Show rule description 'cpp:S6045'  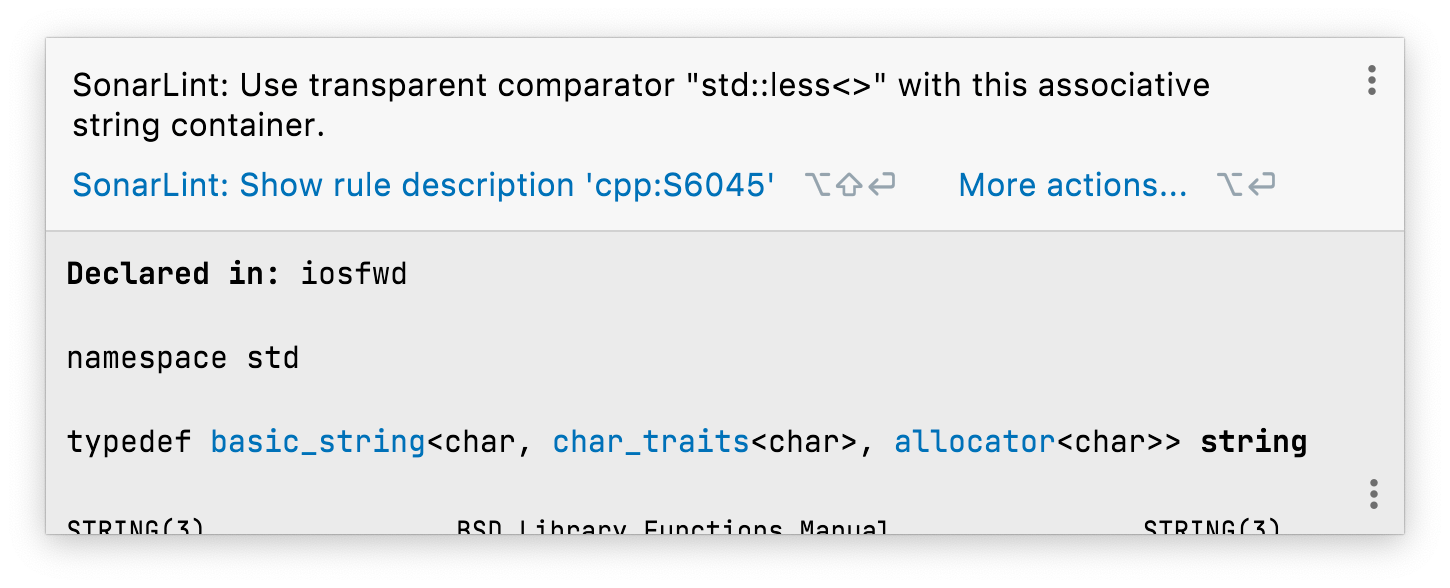420,184
